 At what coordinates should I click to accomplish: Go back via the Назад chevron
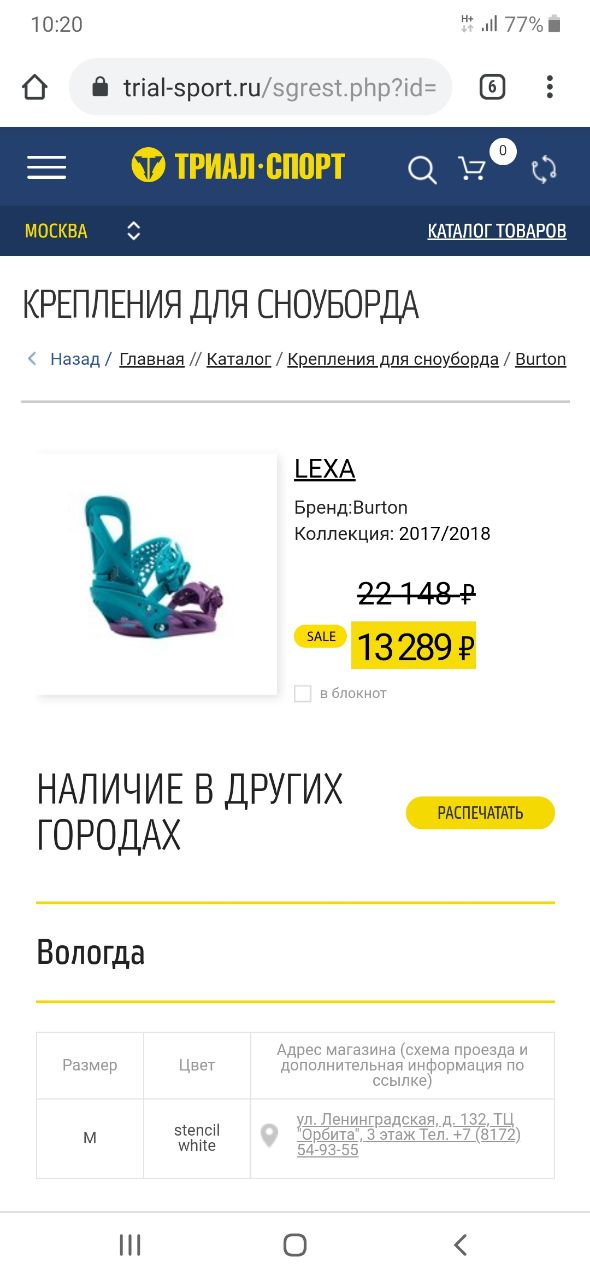click(32, 359)
